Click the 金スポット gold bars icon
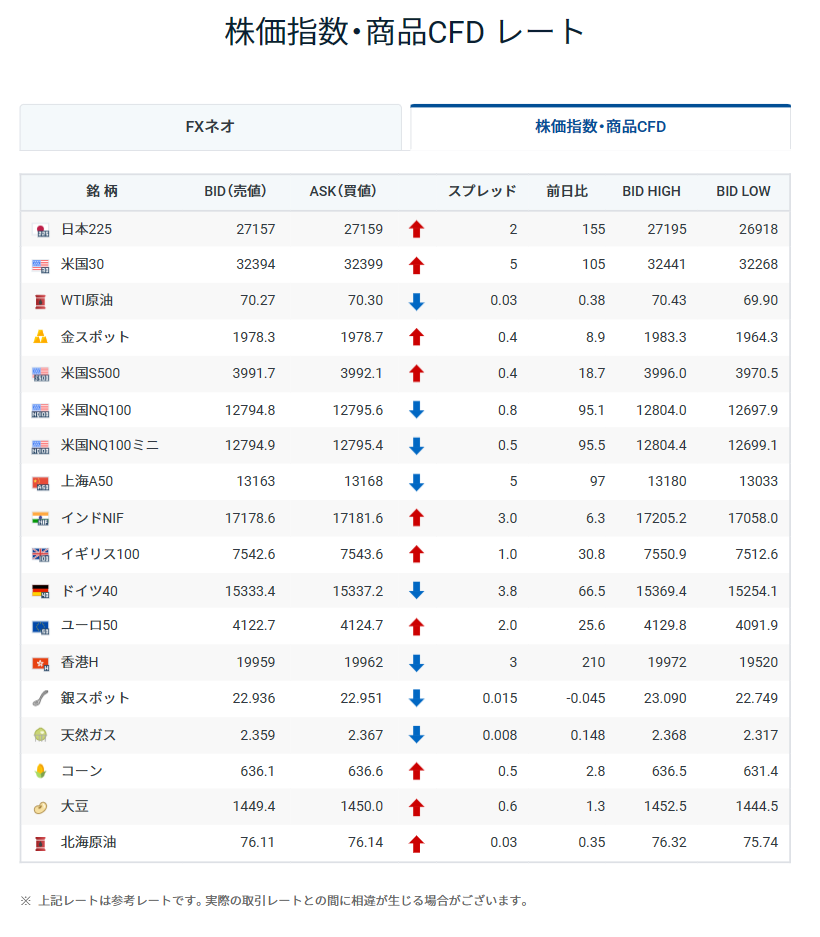 point(41,337)
